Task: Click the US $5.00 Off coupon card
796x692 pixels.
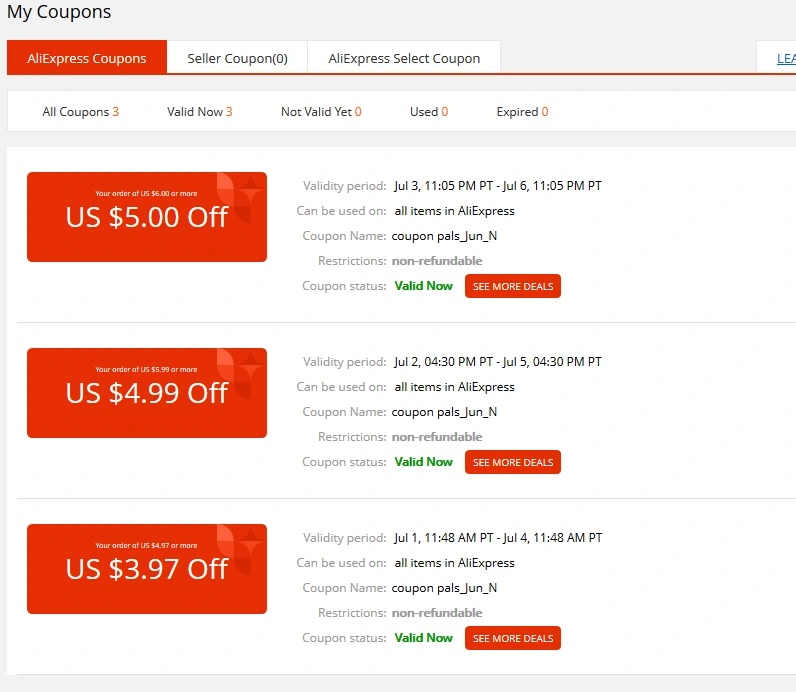Action: (x=147, y=217)
